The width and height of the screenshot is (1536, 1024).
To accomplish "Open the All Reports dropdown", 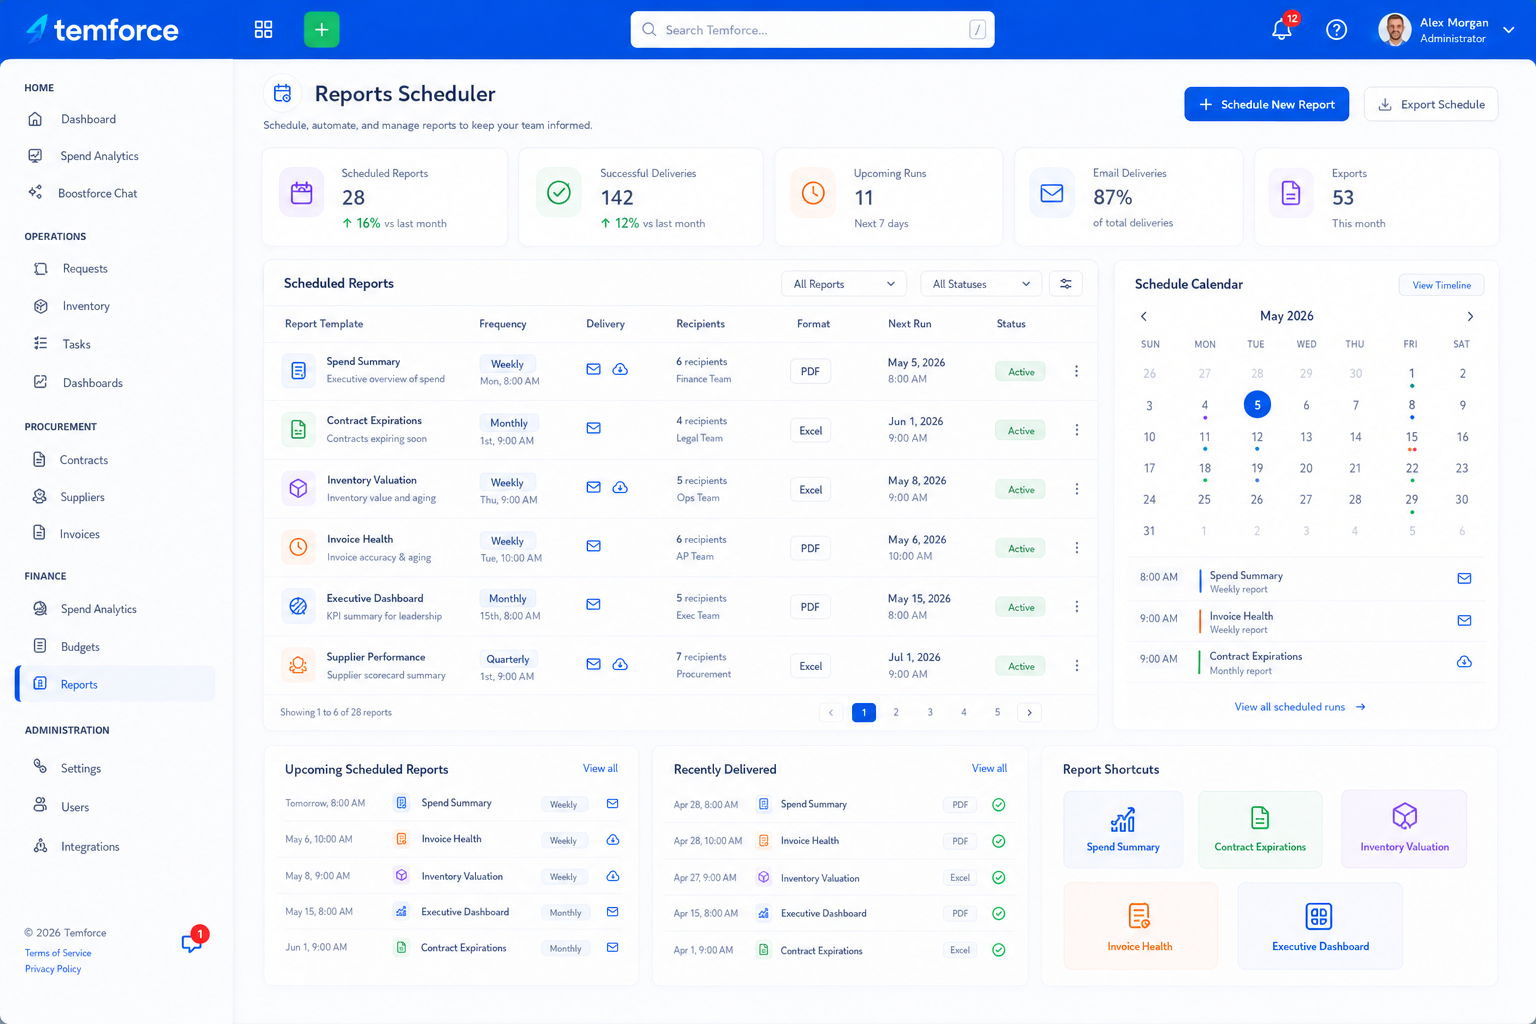I will [844, 284].
